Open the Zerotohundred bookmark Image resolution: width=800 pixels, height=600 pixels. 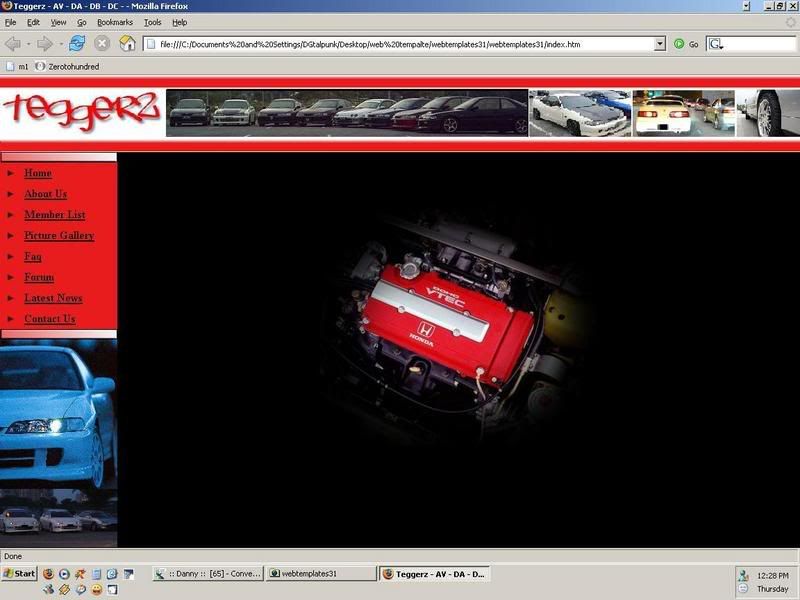tap(67, 66)
